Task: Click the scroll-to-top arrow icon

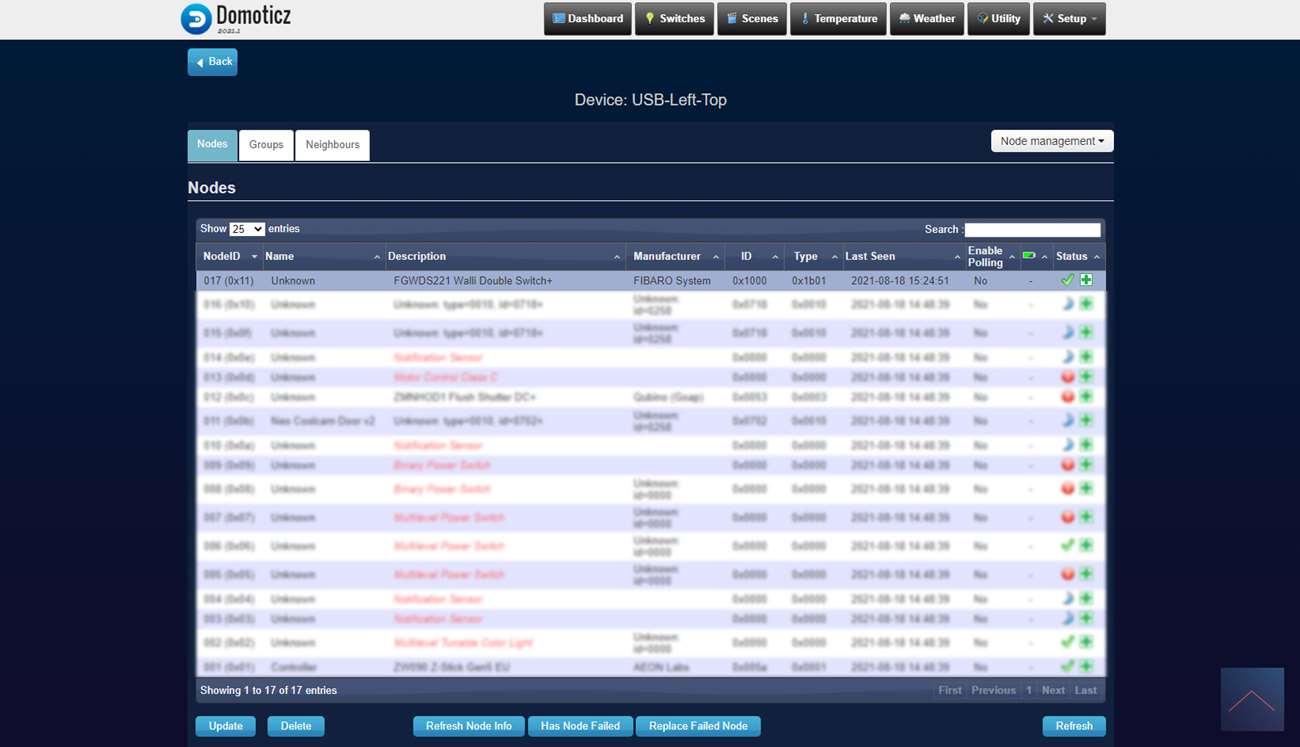Action: 1252,700
